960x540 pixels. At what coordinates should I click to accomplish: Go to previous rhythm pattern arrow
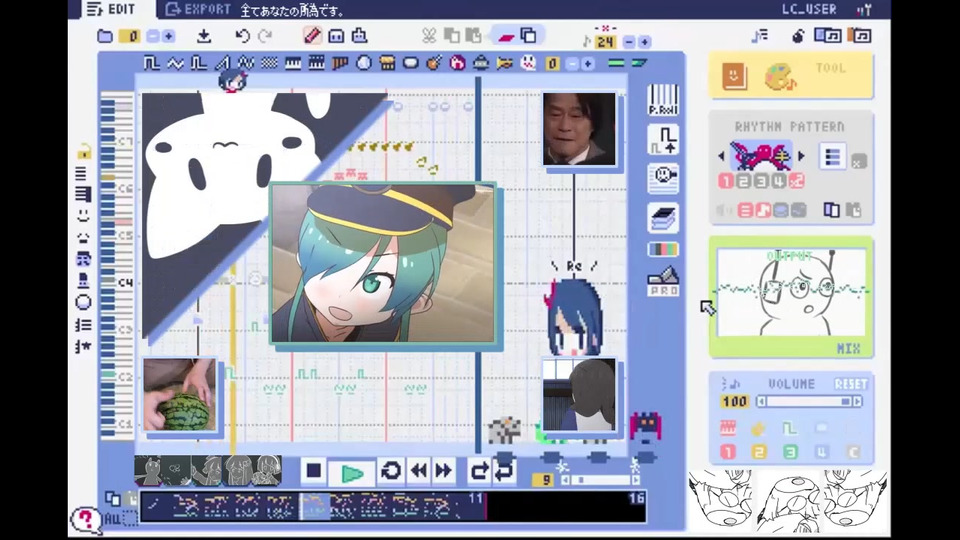721,156
